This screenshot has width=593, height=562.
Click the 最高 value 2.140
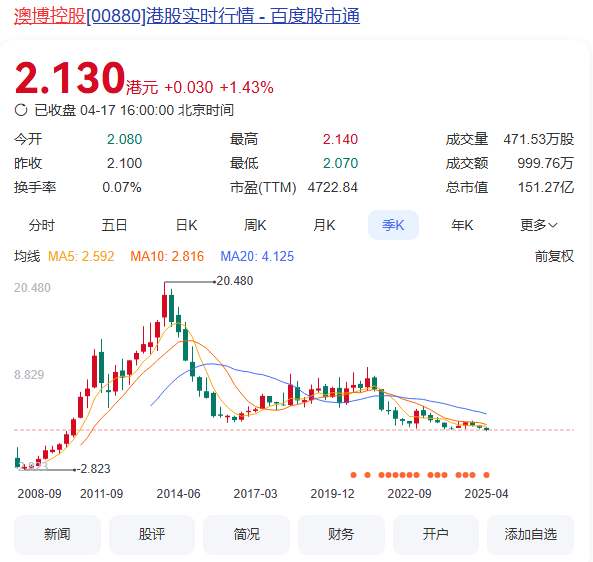(x=340, y=140)
